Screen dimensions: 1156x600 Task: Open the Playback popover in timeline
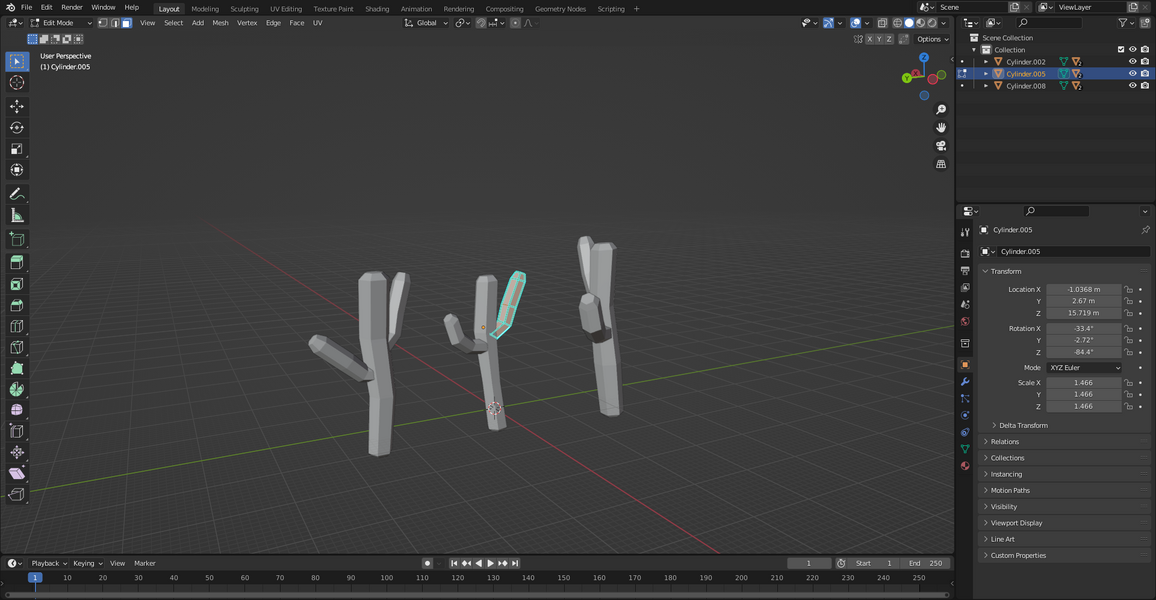[x=49, y=563]
